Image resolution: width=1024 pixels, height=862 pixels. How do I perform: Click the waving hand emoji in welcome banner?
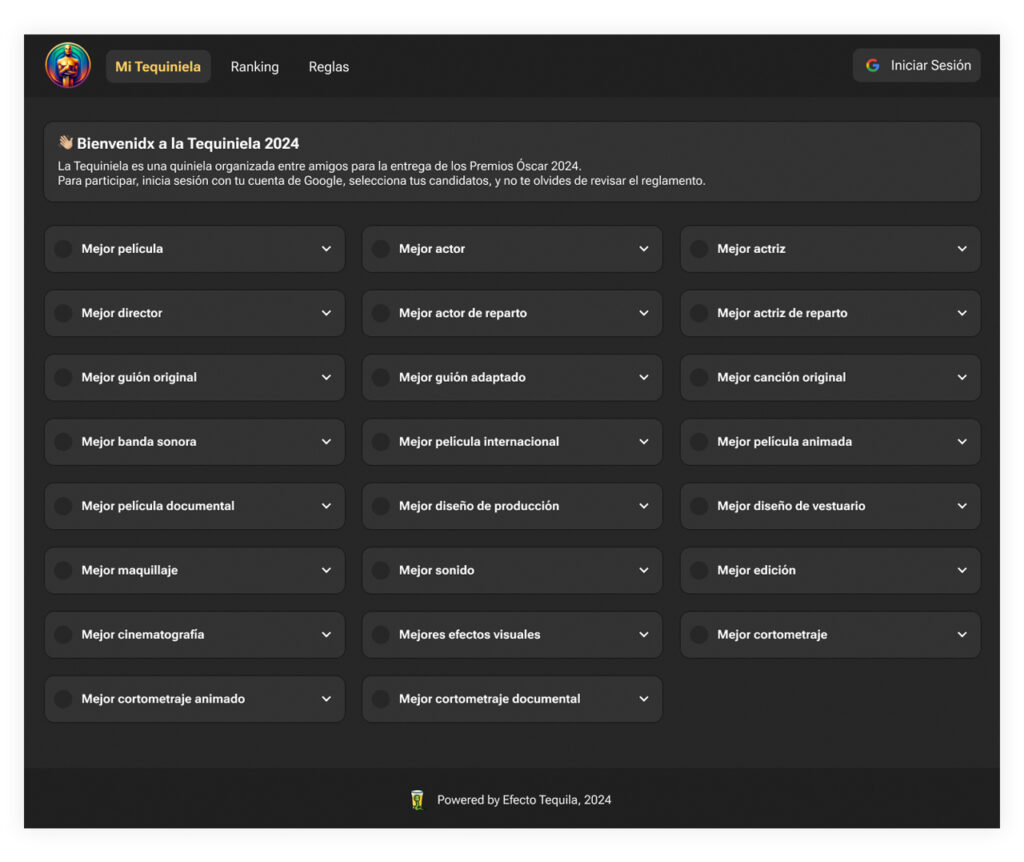(x=65, y=143)
